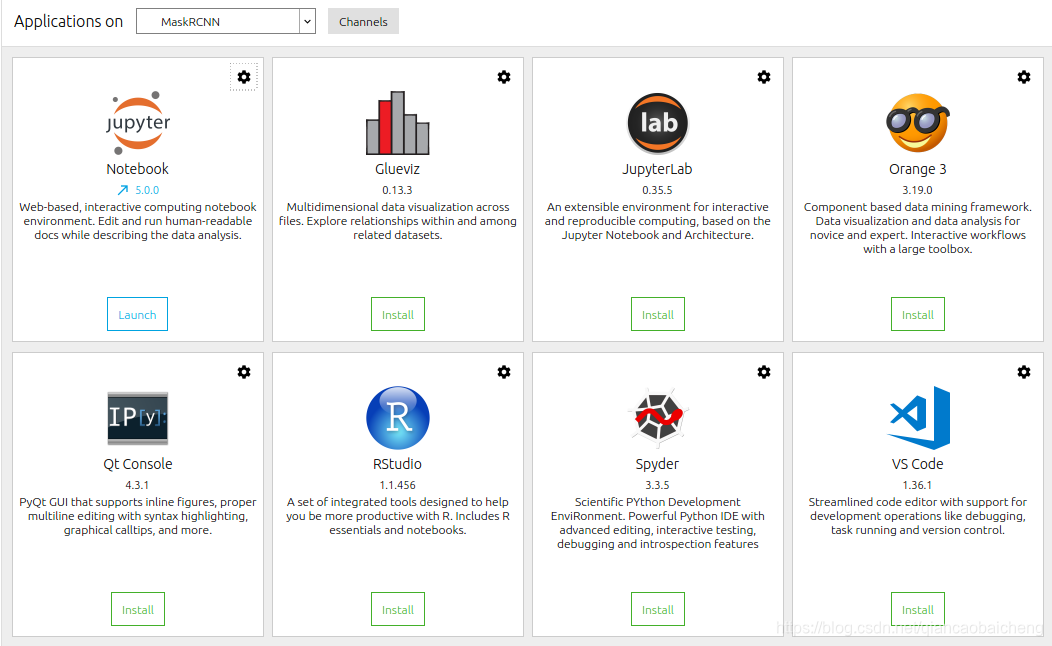Install JupyterLab
Screen dimensions: 1052x646
(658, 314)
